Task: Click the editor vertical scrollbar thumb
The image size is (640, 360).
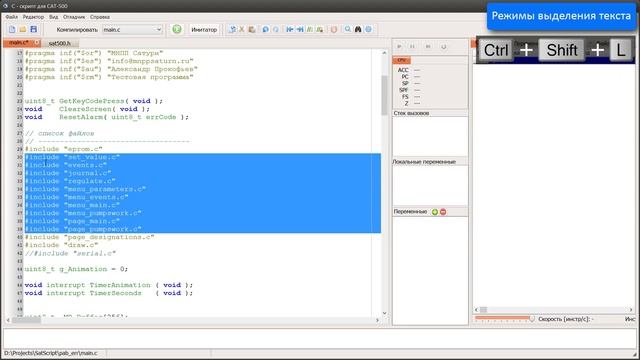Action: coord(384,95)
